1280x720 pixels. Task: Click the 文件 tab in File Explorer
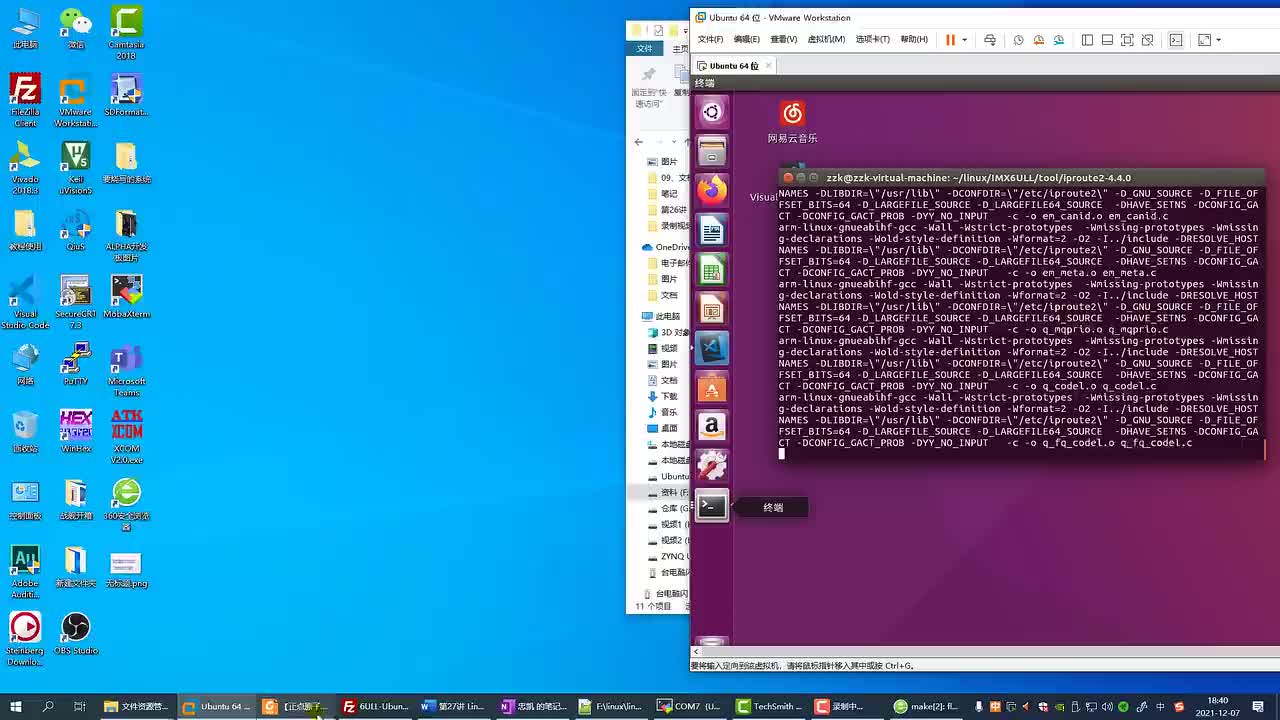[x=645, y=48]
